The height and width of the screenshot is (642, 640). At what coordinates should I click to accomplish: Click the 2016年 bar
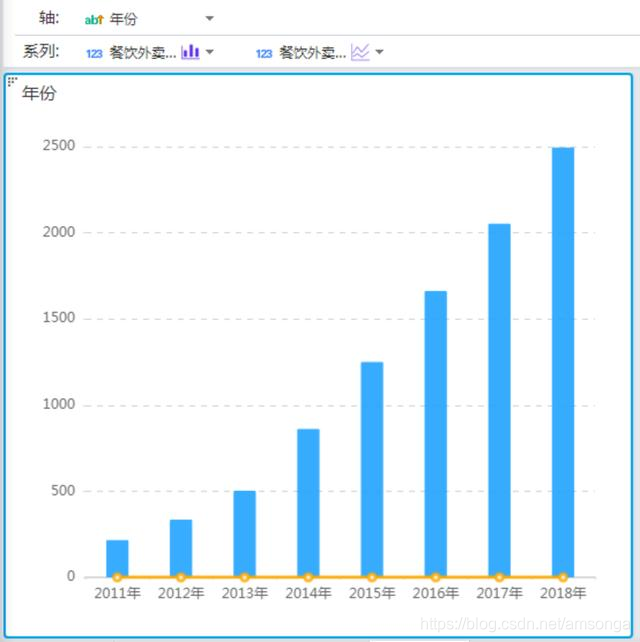tap(436, 434)
